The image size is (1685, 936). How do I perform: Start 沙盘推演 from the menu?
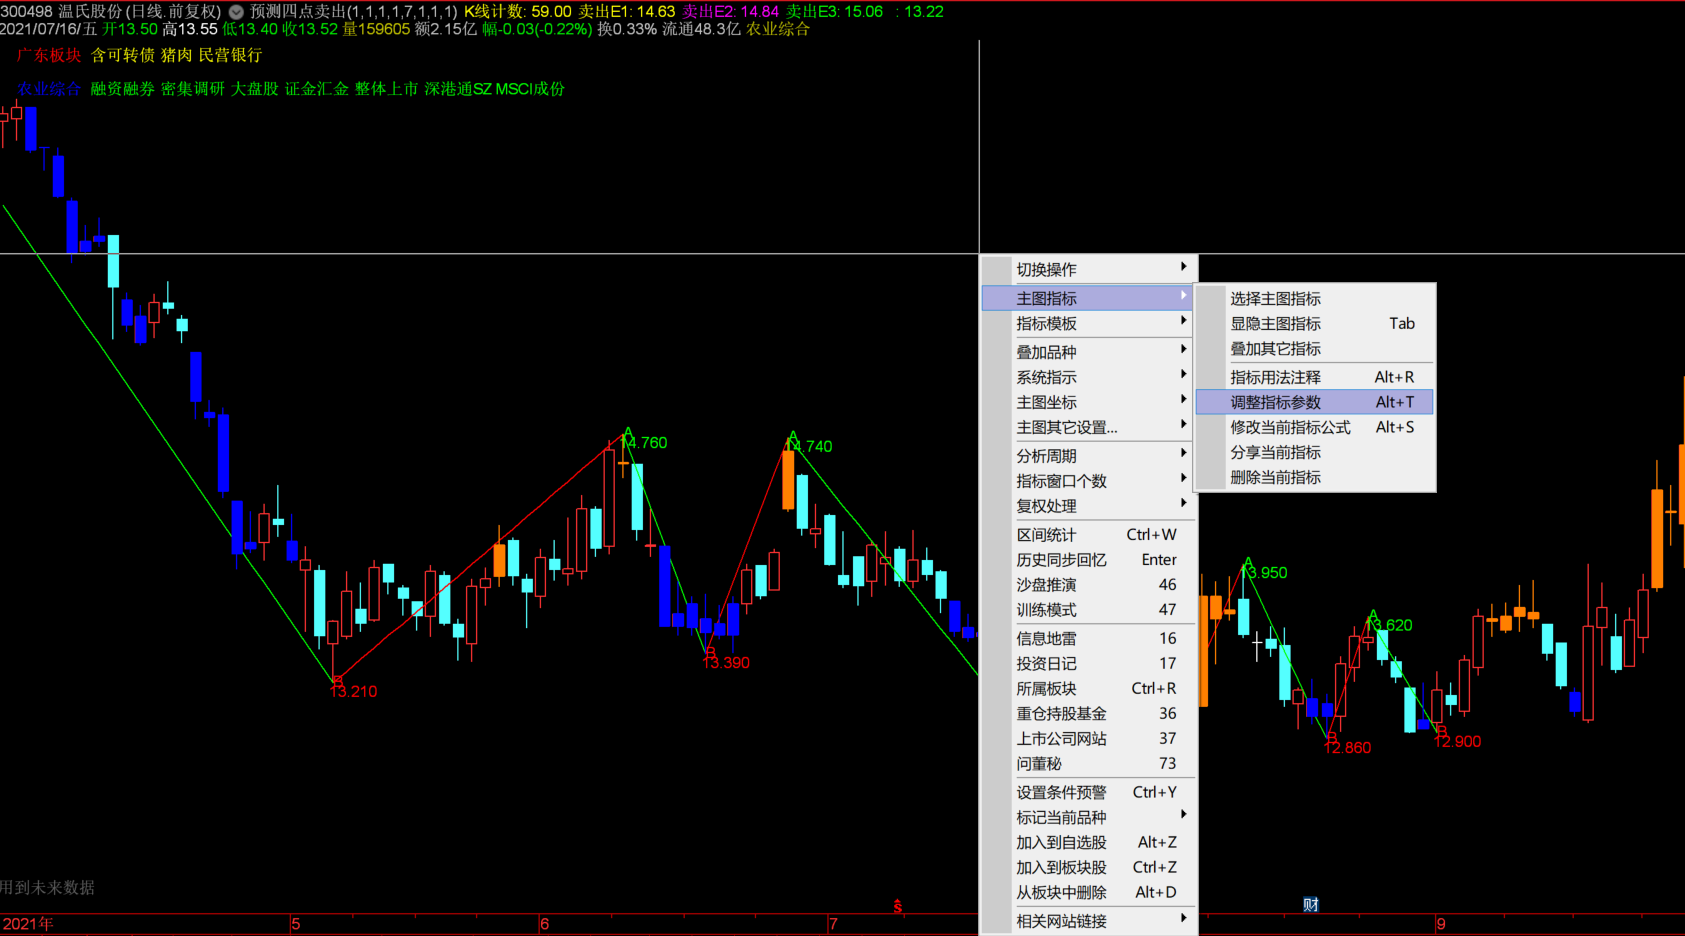click(1089, 585)
